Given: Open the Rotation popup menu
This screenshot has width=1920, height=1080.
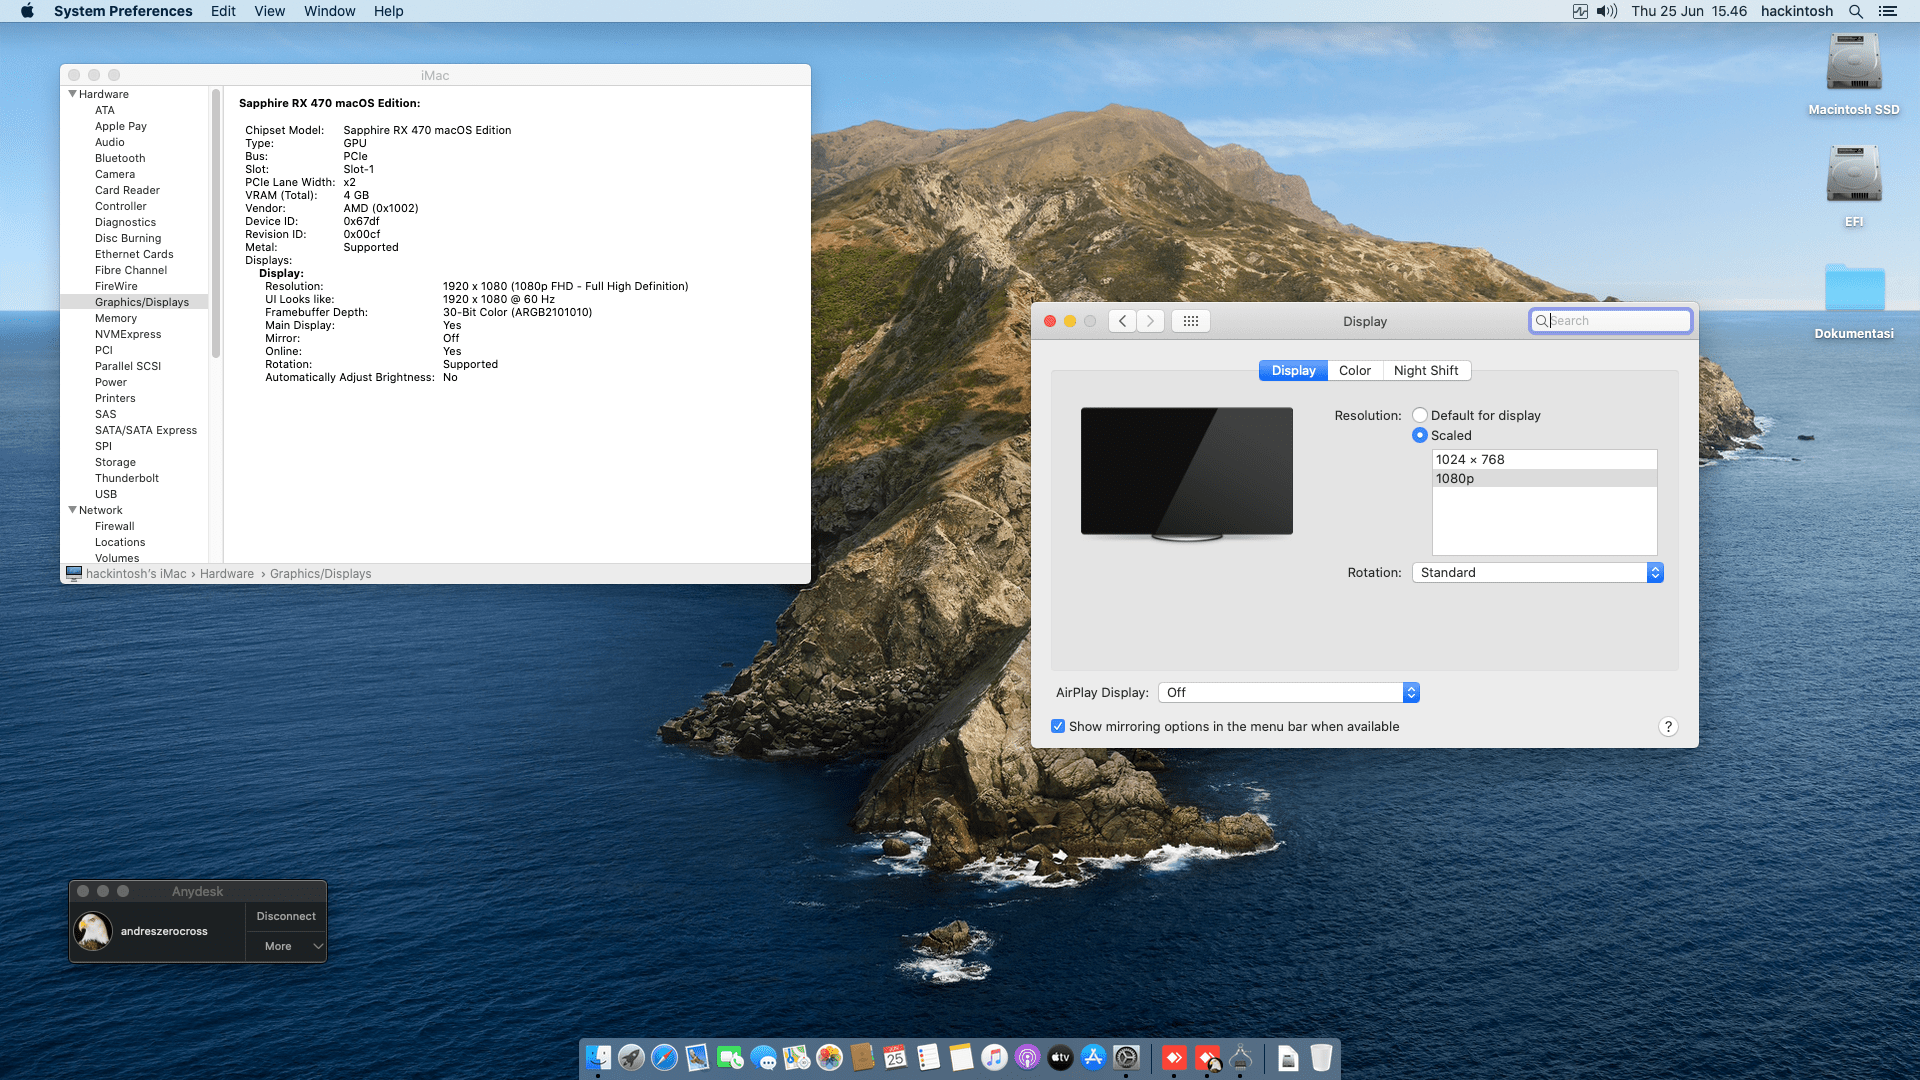Looking at the screenshot, I should 1537,572.
